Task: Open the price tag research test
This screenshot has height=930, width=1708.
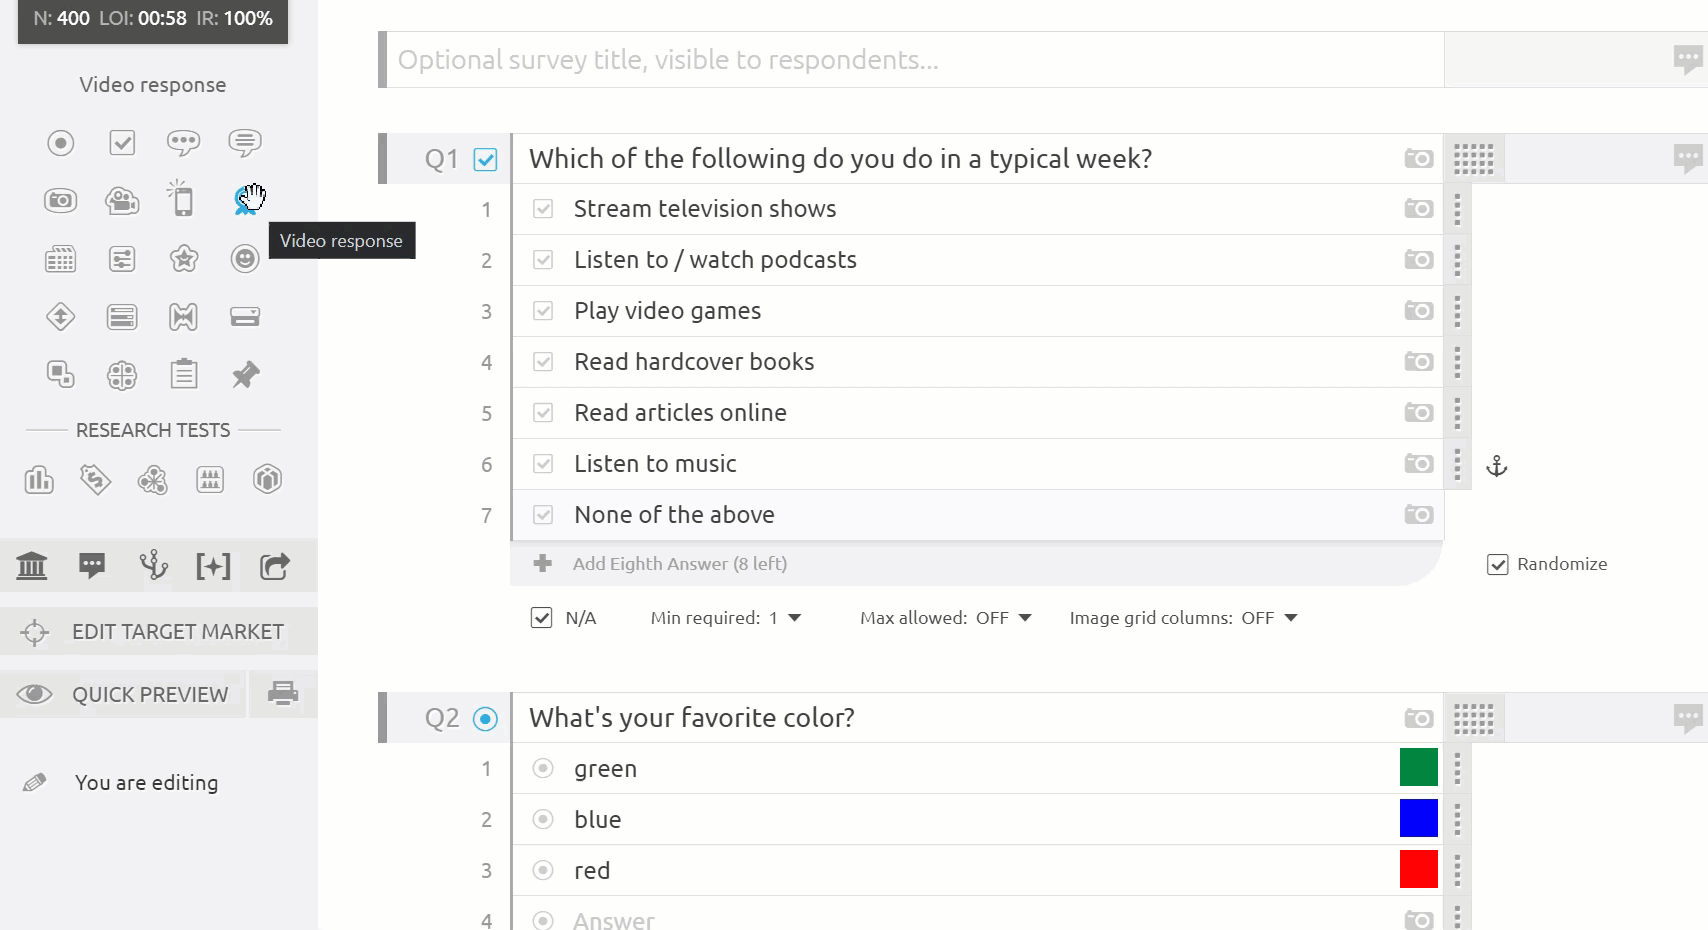Action: click(95, 480)
